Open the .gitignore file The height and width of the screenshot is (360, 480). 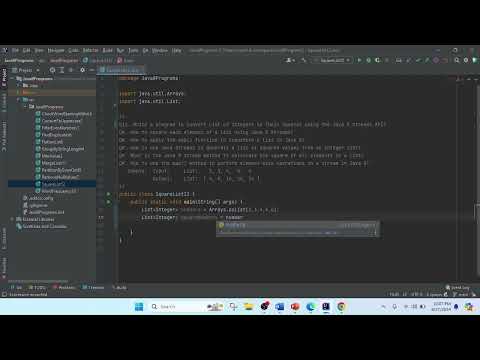click(x=36, y=205)
